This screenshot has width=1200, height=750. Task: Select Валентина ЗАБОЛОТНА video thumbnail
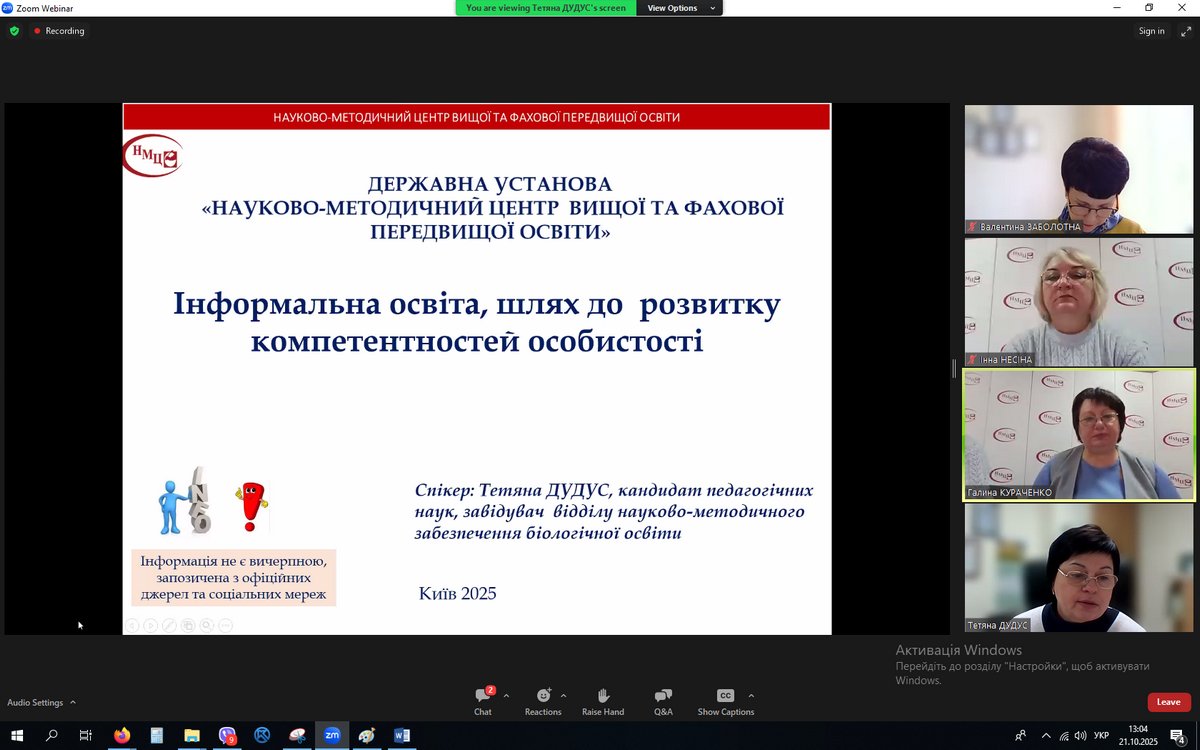tap(1079, 169)
